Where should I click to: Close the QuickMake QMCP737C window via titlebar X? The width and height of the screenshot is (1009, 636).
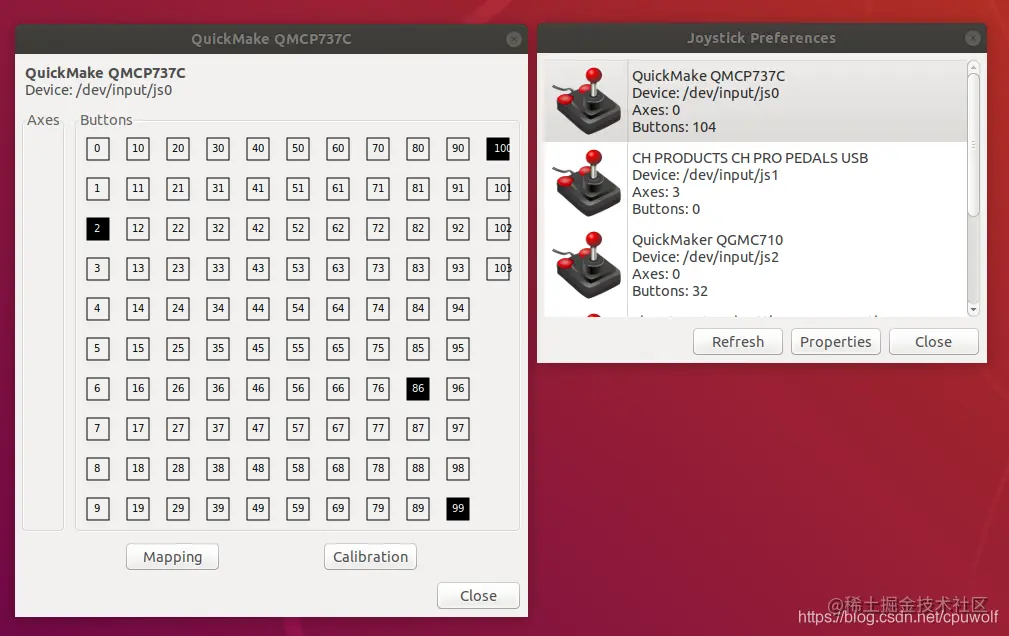click(514, 40)
